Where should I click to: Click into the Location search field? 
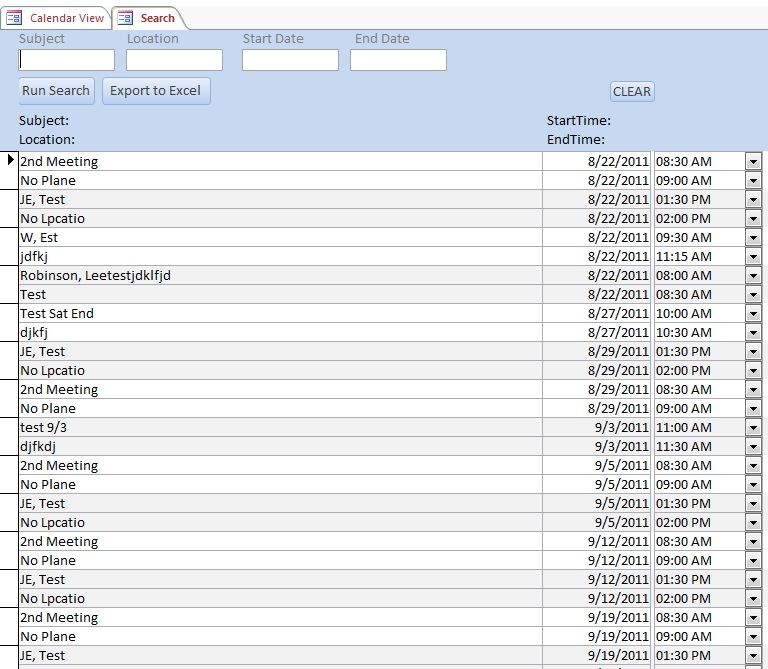click(174, 60)
